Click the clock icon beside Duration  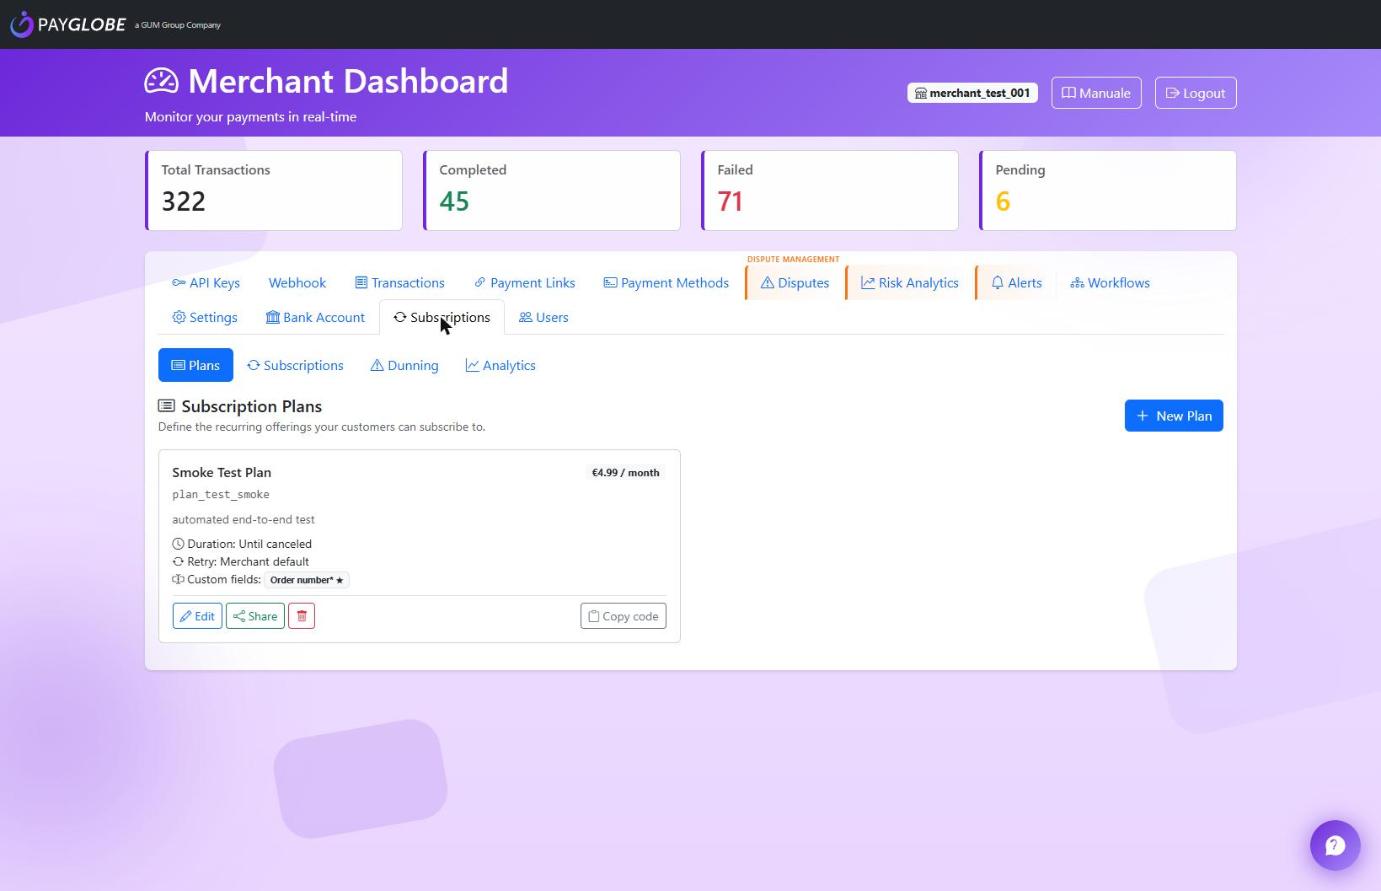(178, 544)
